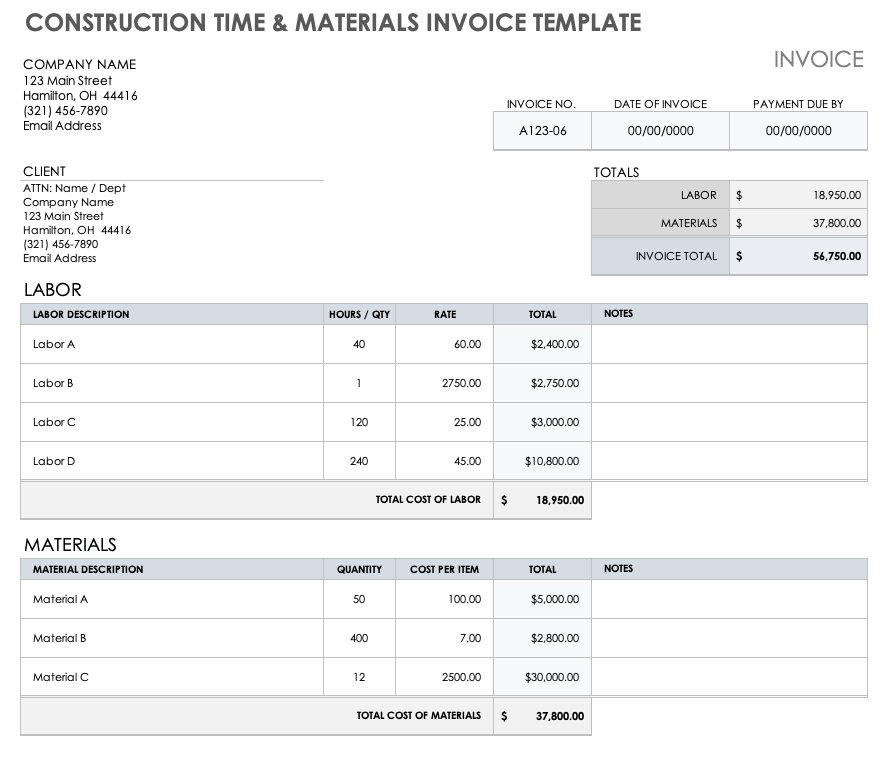Select the $10,800.00 total for Labor D
This screenshot has height=768, width=887.
553,461
